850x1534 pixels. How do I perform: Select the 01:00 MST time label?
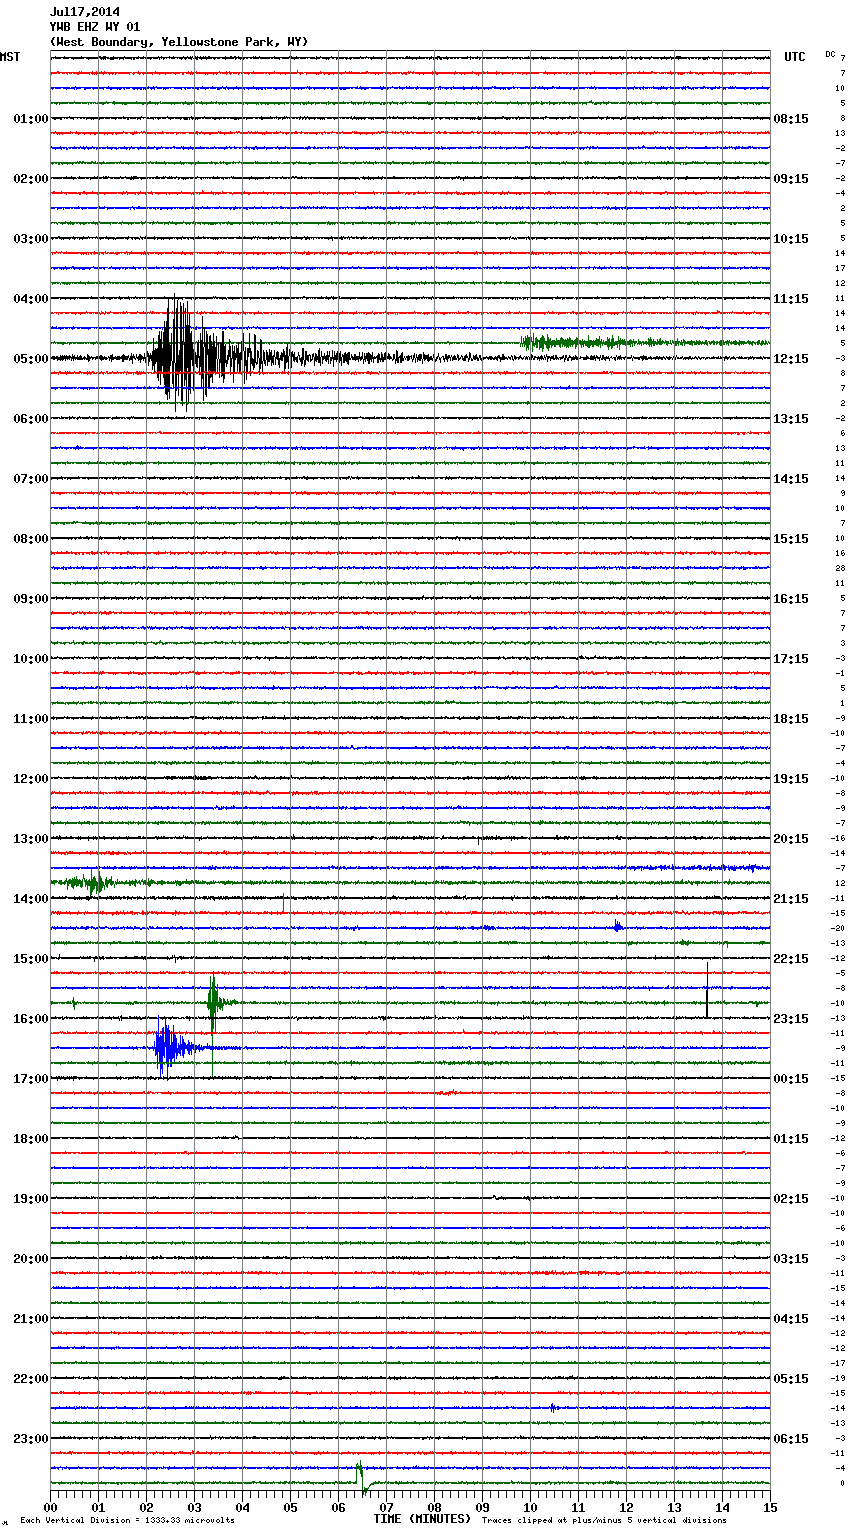pyautogui.click(x=30, y=119)
